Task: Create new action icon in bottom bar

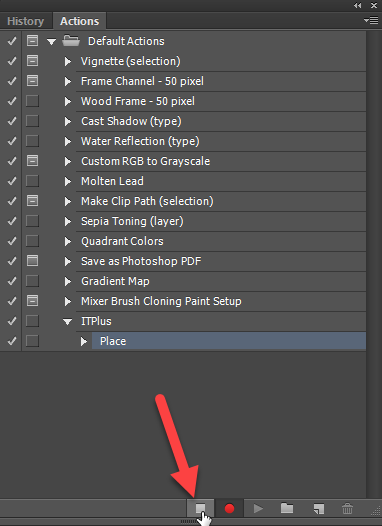Action: click(x=319, y=509)
